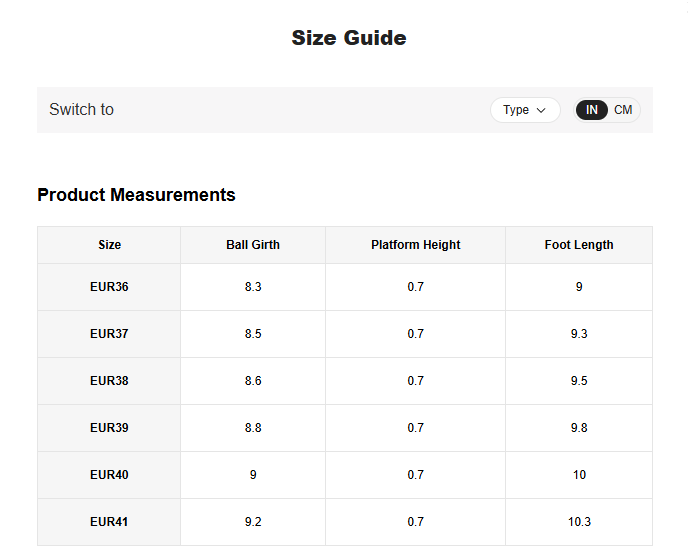The image size is (688, 555).
Task: Select the EUR39 size row label
Action: coord(109,428)
